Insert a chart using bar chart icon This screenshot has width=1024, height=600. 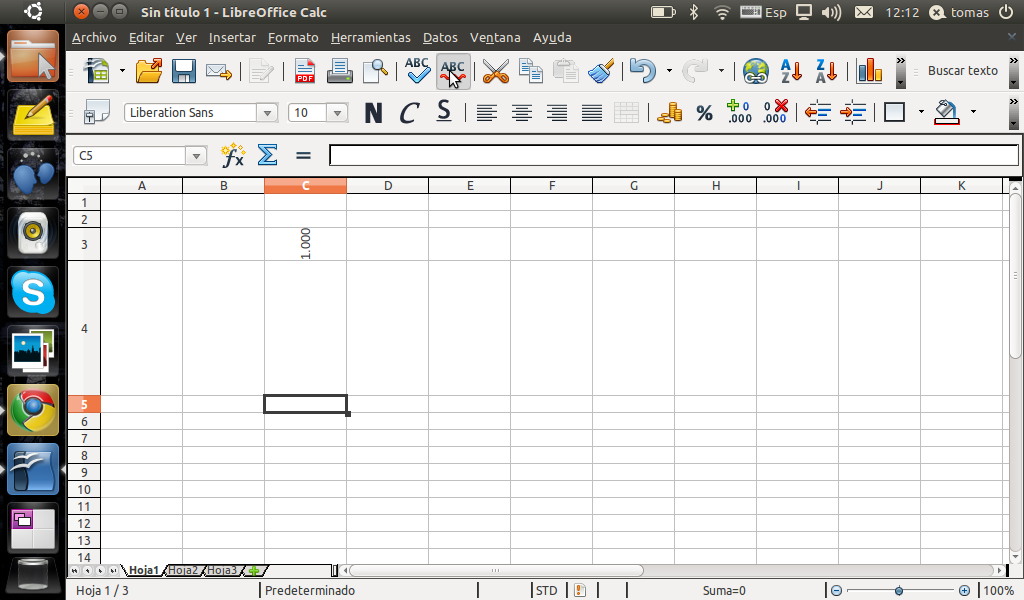(x=869, y=71)
